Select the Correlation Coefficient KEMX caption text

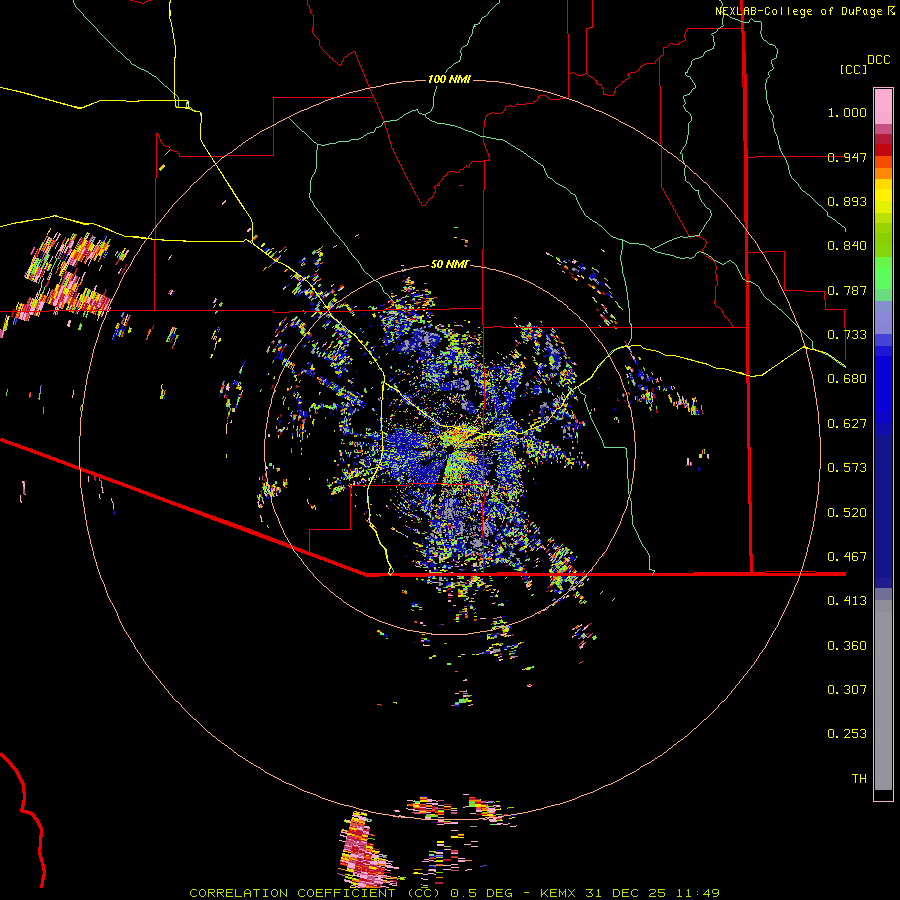[x=454, y=893]
